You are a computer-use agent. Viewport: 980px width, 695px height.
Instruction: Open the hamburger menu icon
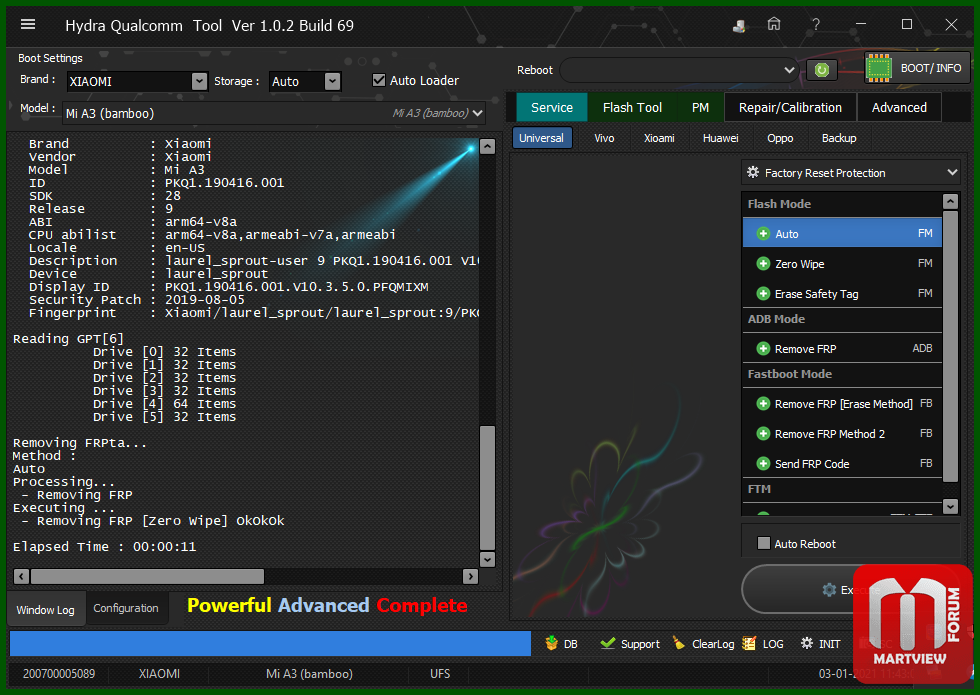tap(28, 24)
